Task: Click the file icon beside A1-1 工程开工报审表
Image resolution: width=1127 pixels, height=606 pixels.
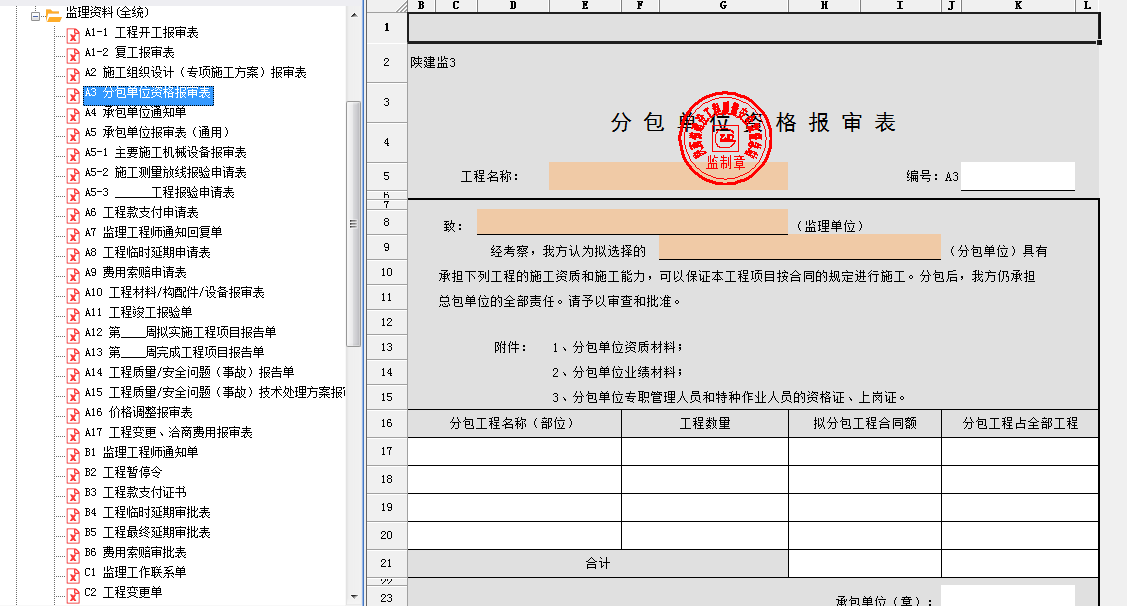Action: click(x=73, y=34)
